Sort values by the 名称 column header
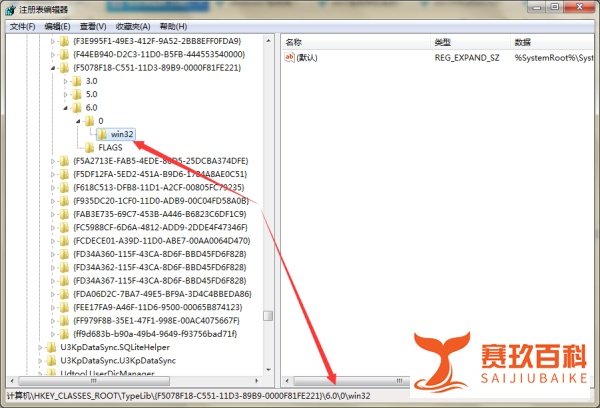 (x=356, y=42)
